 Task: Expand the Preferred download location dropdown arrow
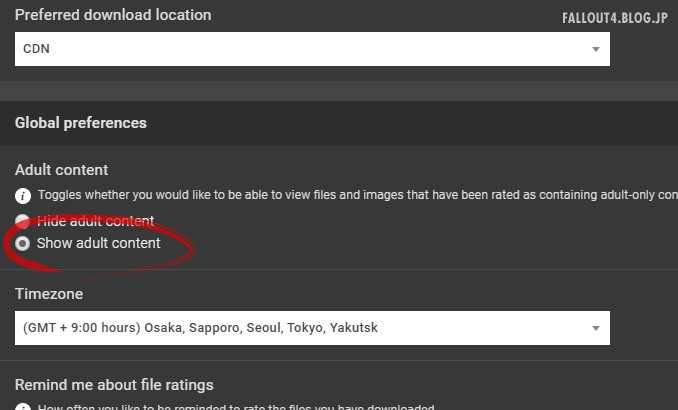tap(596, 49)
